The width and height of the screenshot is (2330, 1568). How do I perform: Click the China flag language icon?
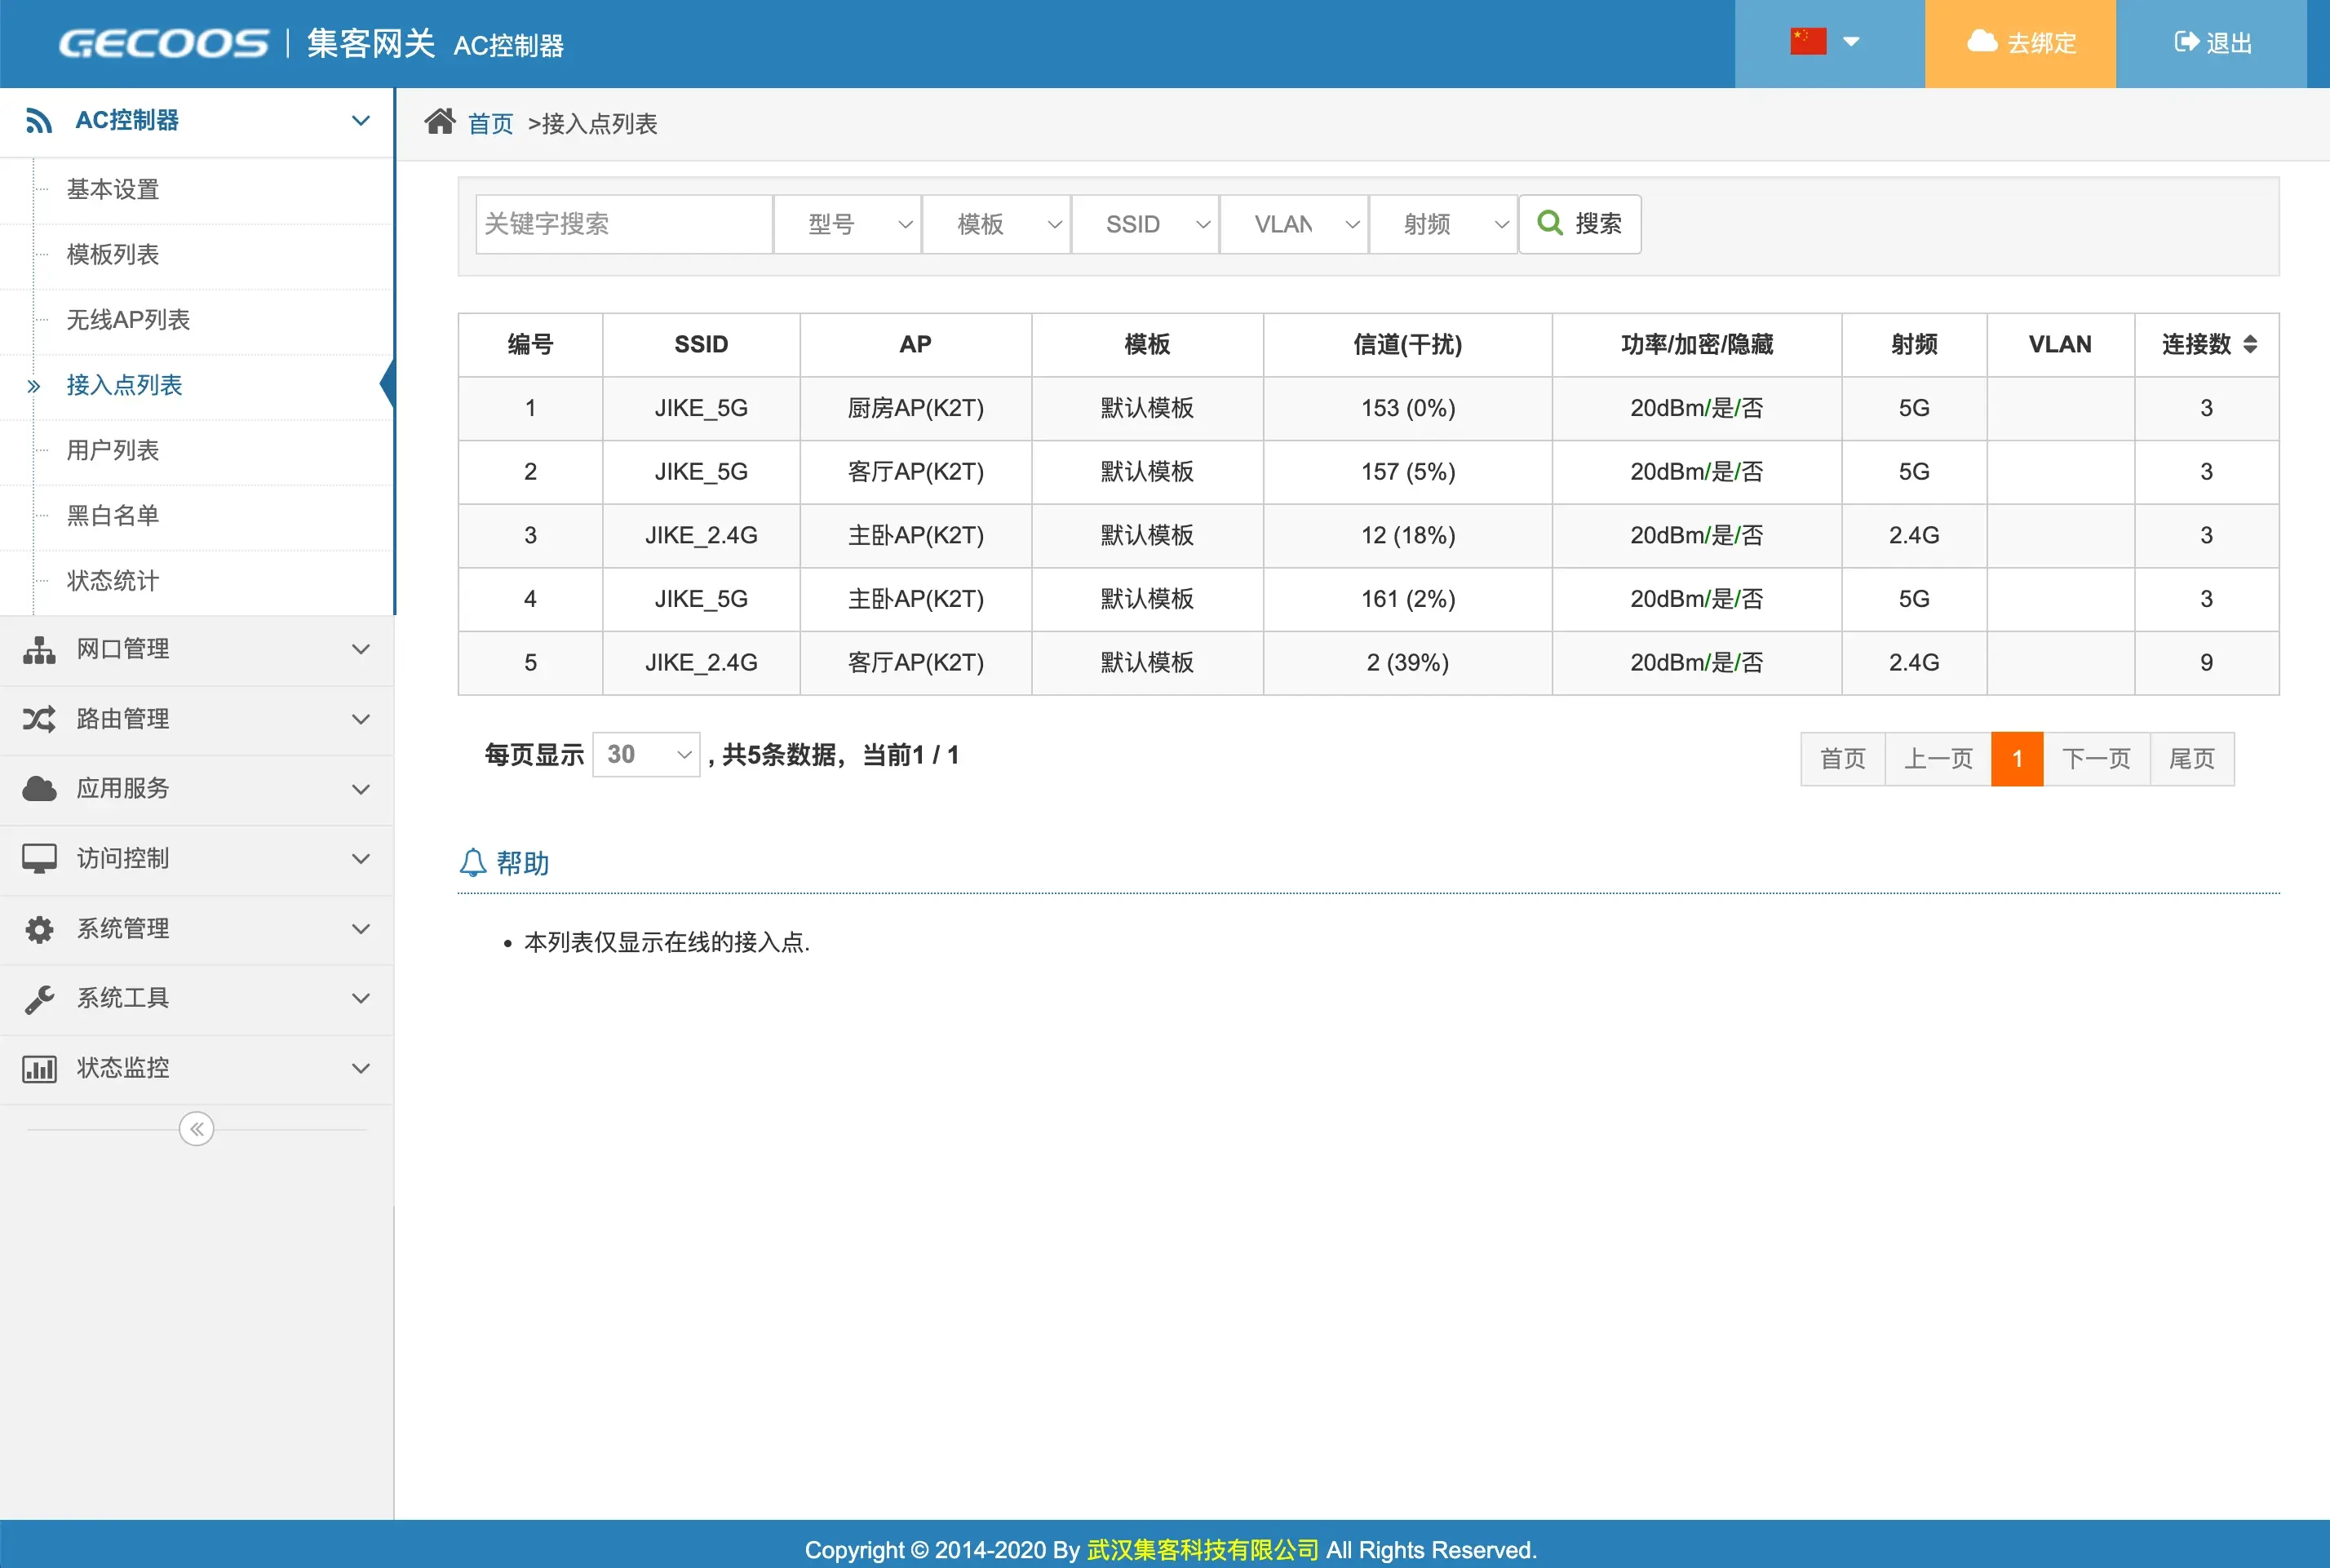1808,42
